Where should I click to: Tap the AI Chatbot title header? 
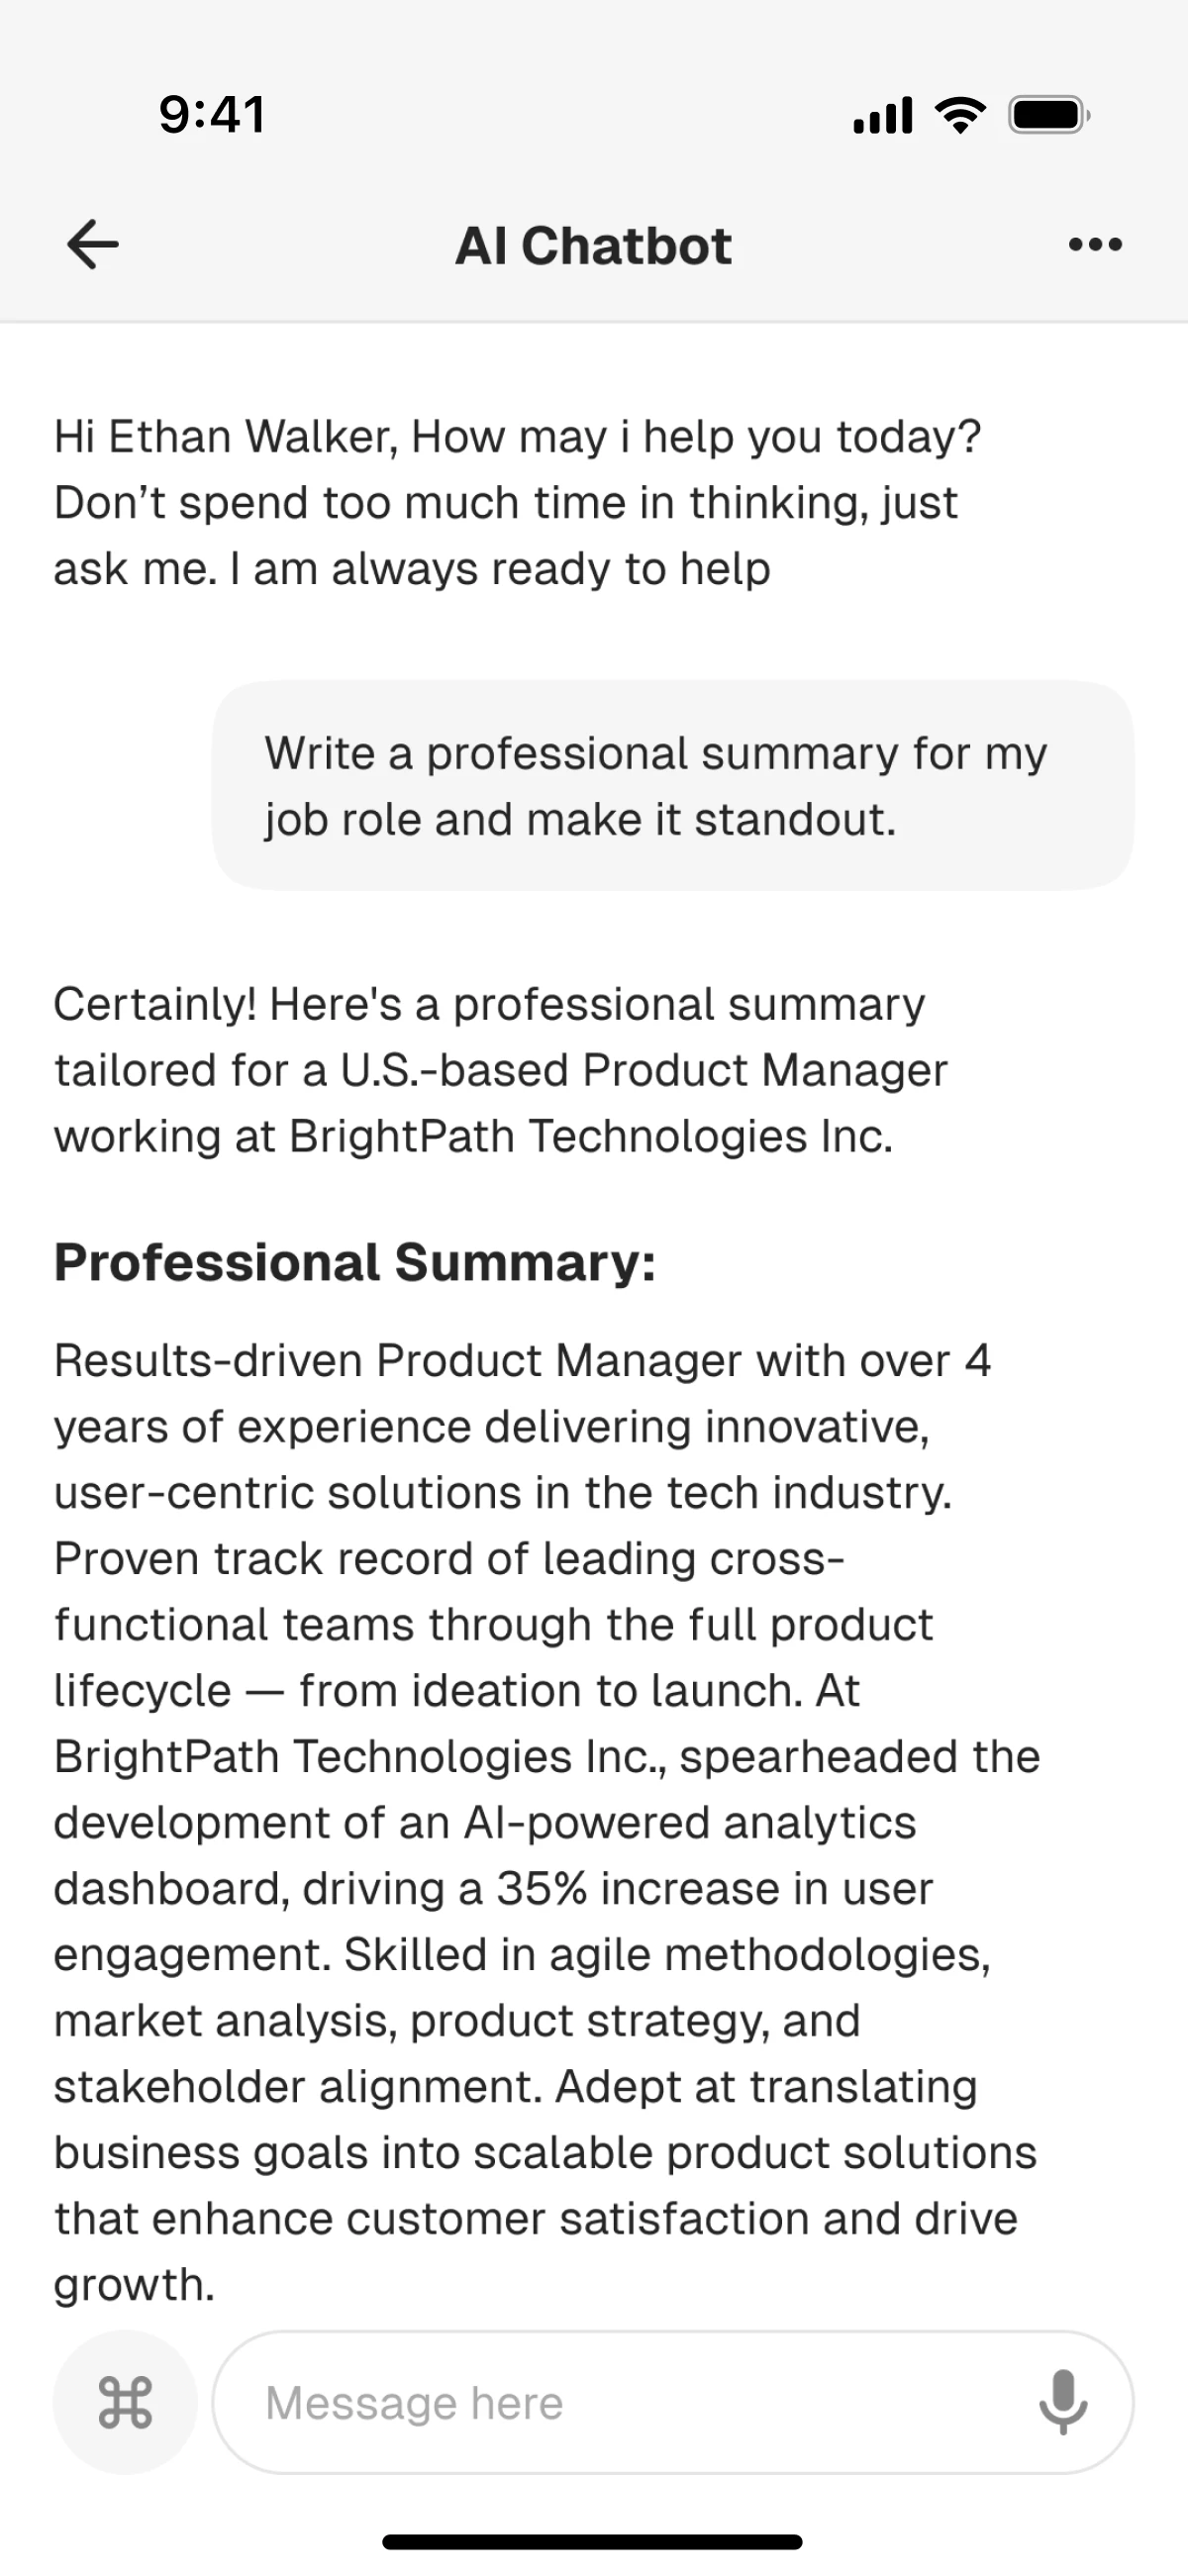point(594,243)
